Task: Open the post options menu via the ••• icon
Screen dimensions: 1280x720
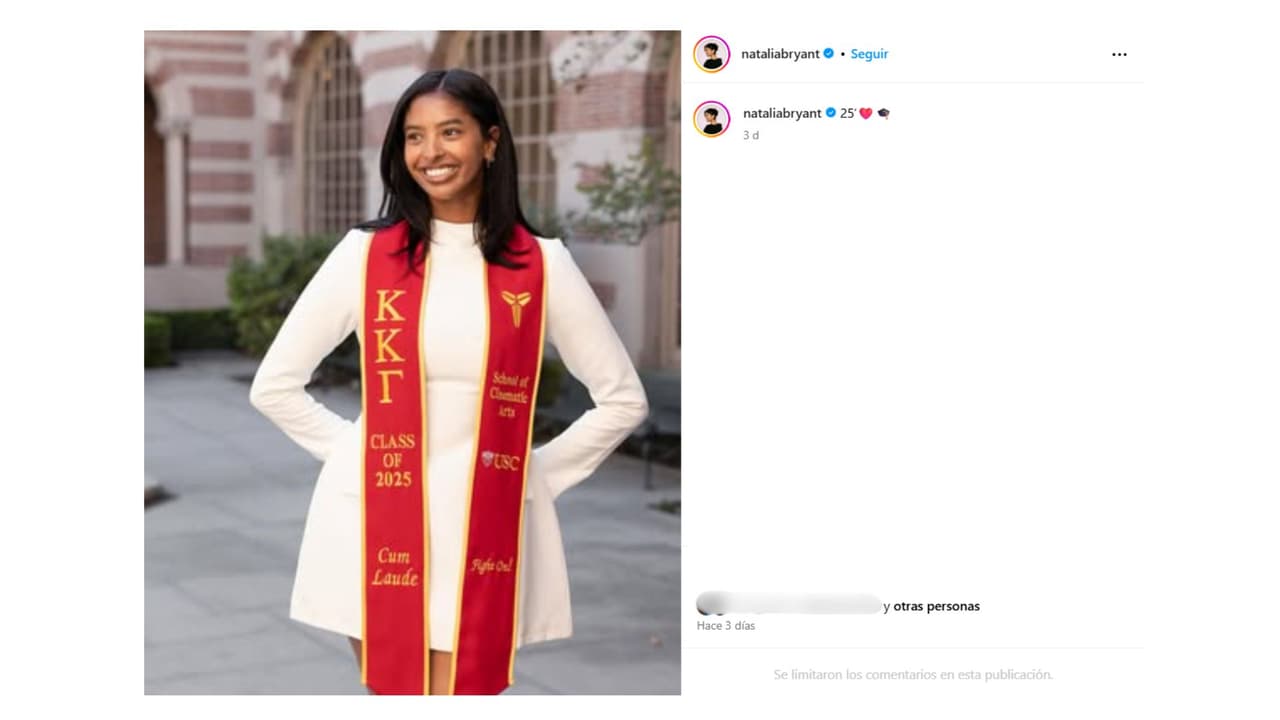Action: [x=1119, y=54]
